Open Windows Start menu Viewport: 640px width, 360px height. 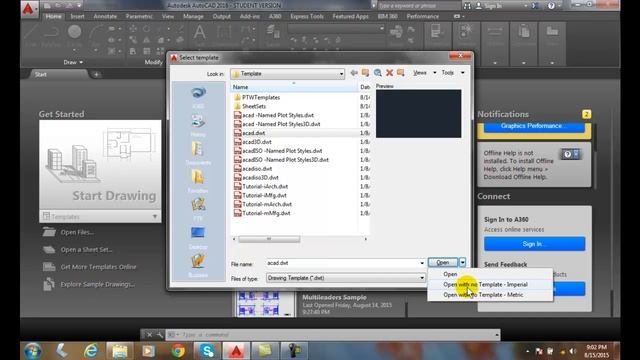(x=33, y=351)
